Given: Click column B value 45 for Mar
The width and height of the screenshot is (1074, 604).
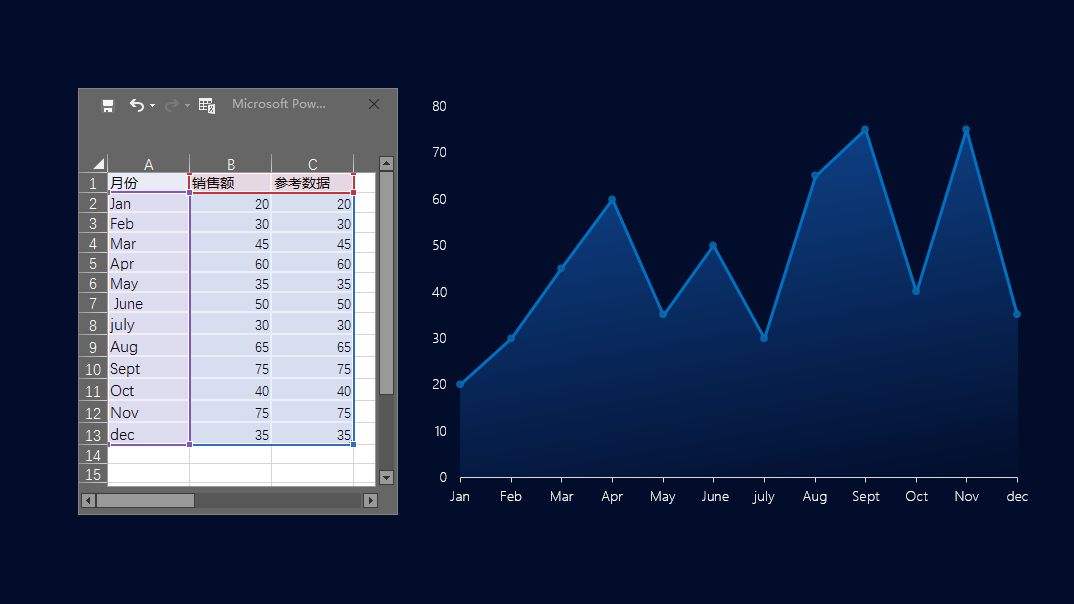Looking at the screenshot, I should (231, 243).
